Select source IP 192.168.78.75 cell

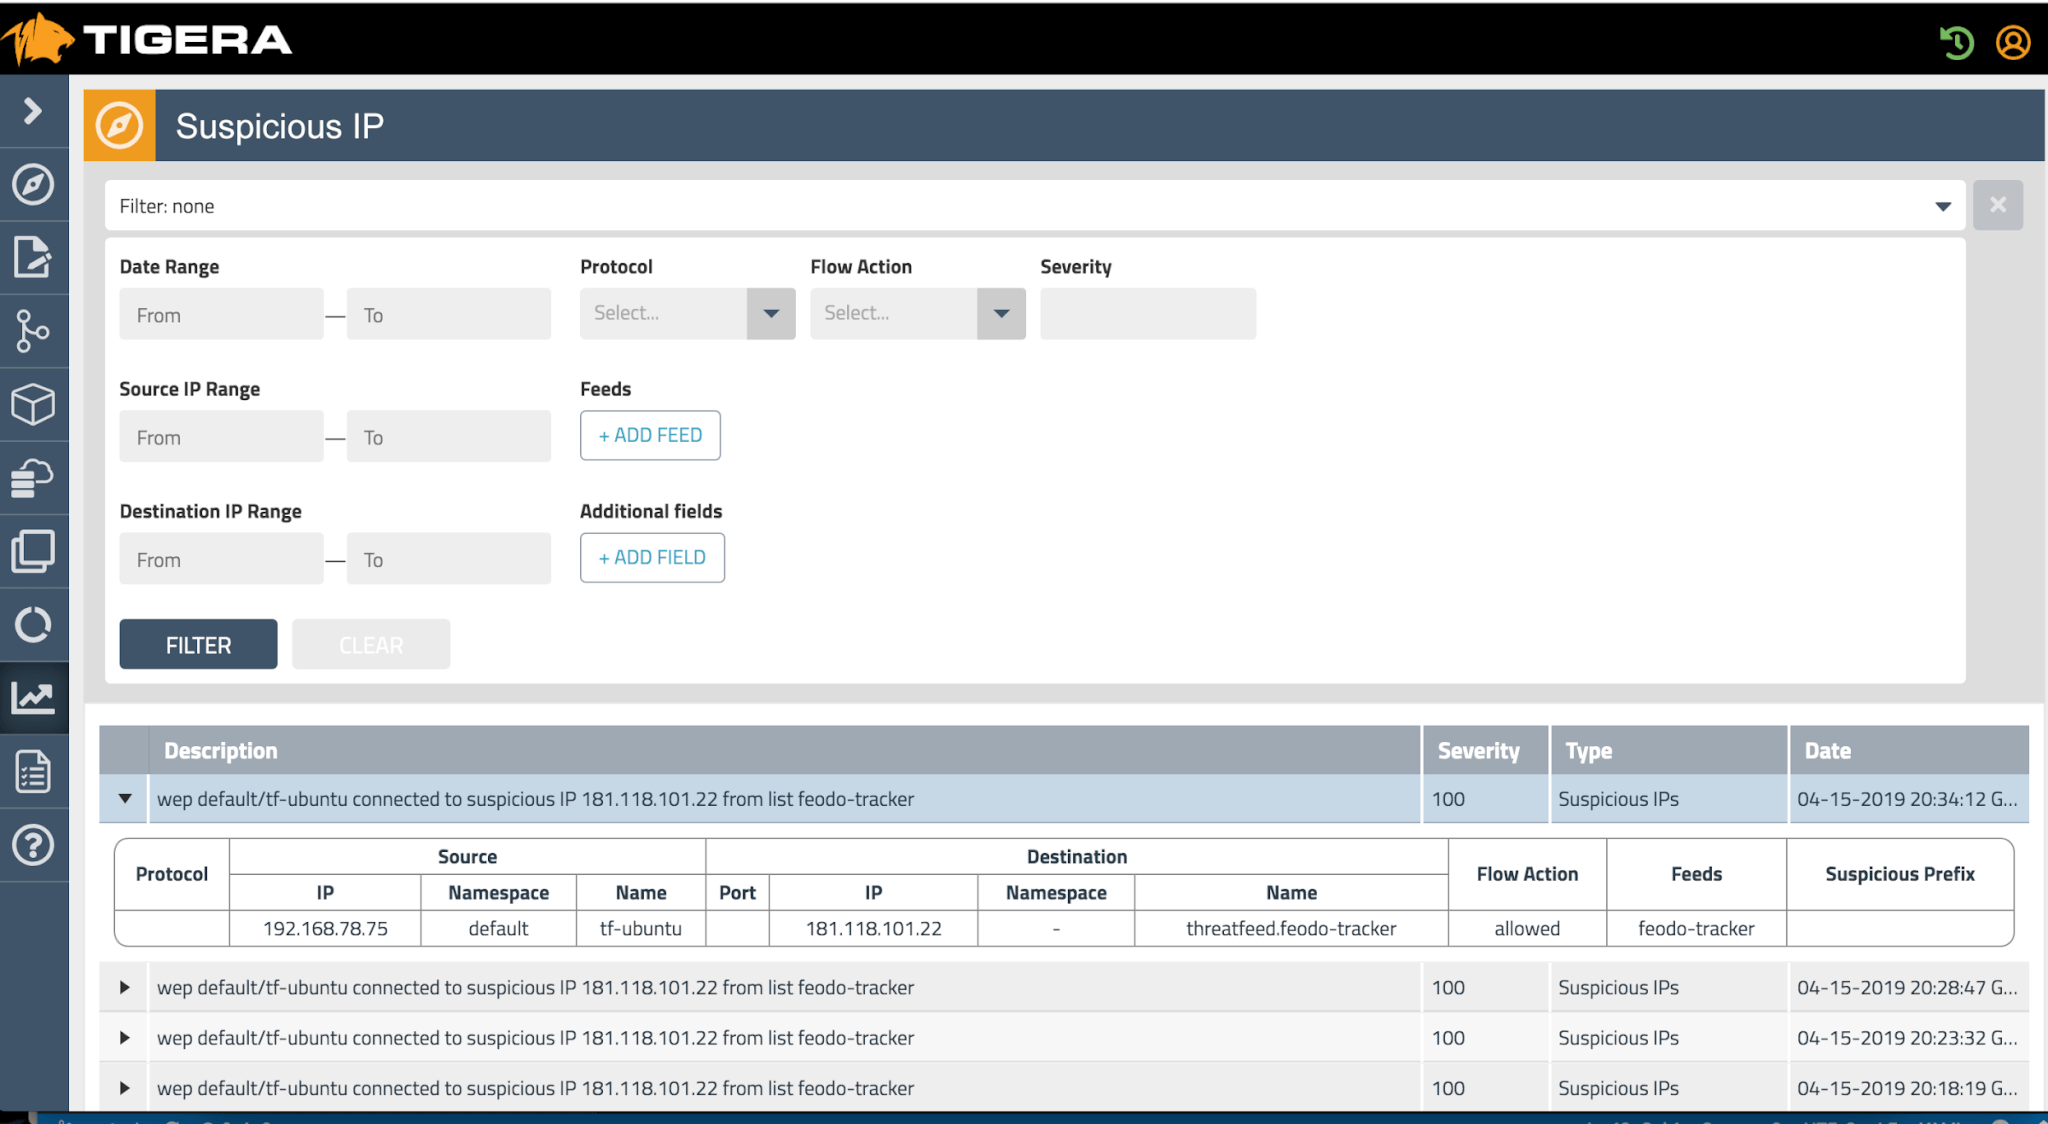pos(325,928)
